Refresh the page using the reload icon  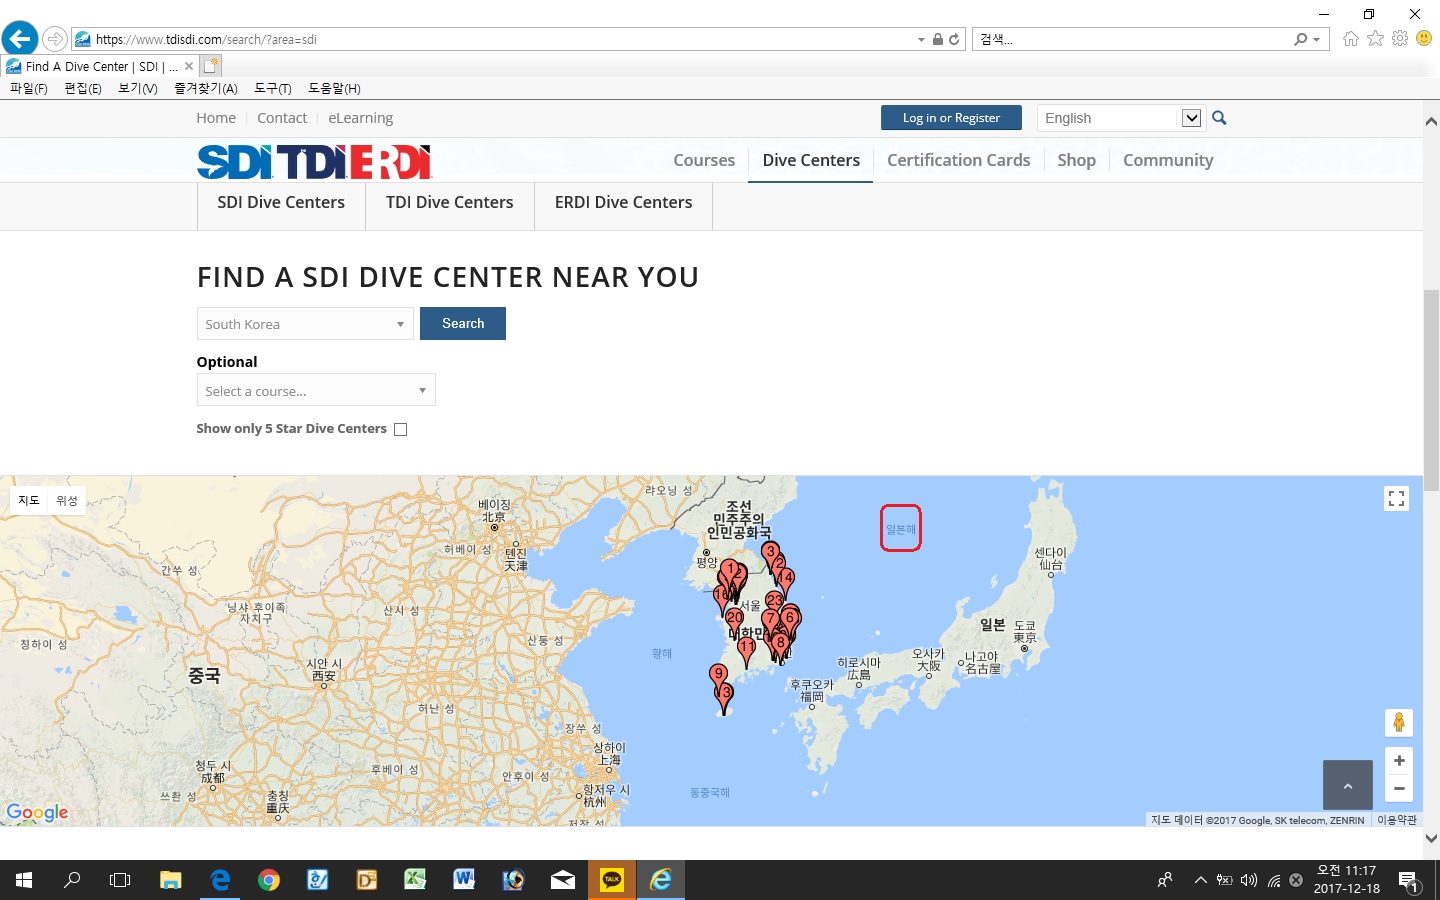[x=954, y=39]
